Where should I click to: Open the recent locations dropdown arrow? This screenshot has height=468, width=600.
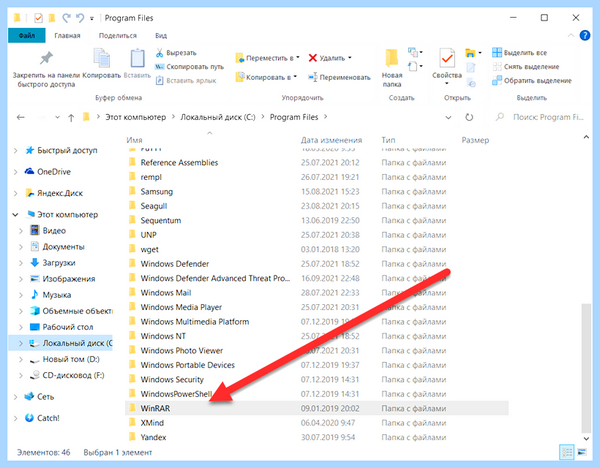(x=57, y=117)
